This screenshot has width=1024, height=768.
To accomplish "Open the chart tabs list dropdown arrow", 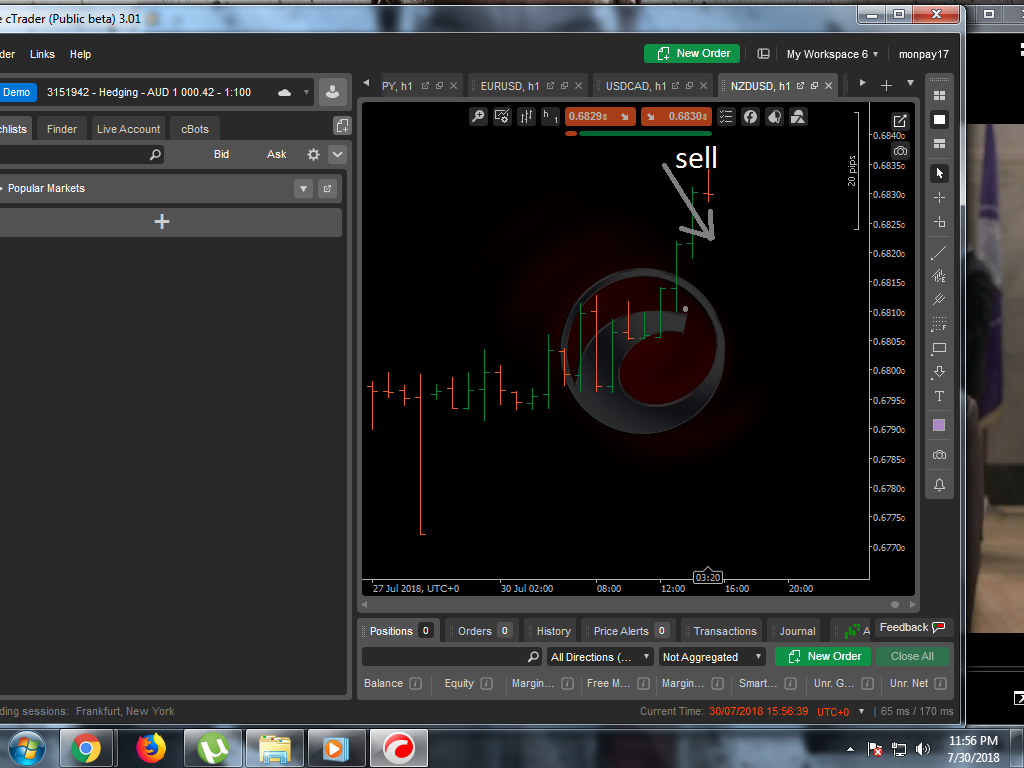I will coord(910,83).
